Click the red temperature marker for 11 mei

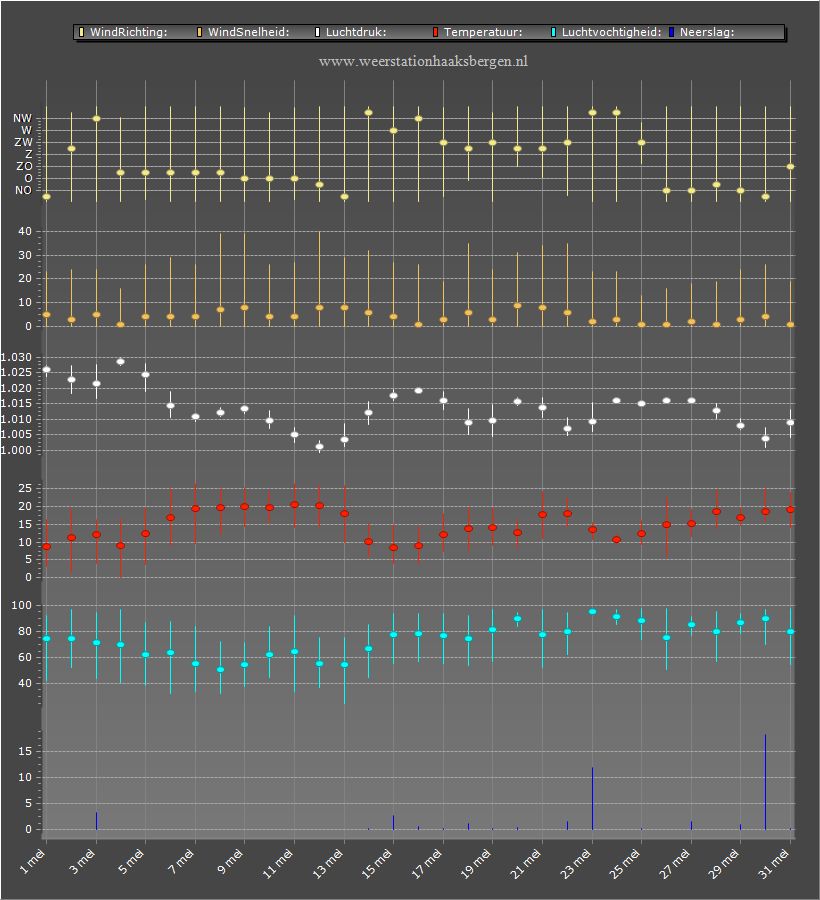294,505
